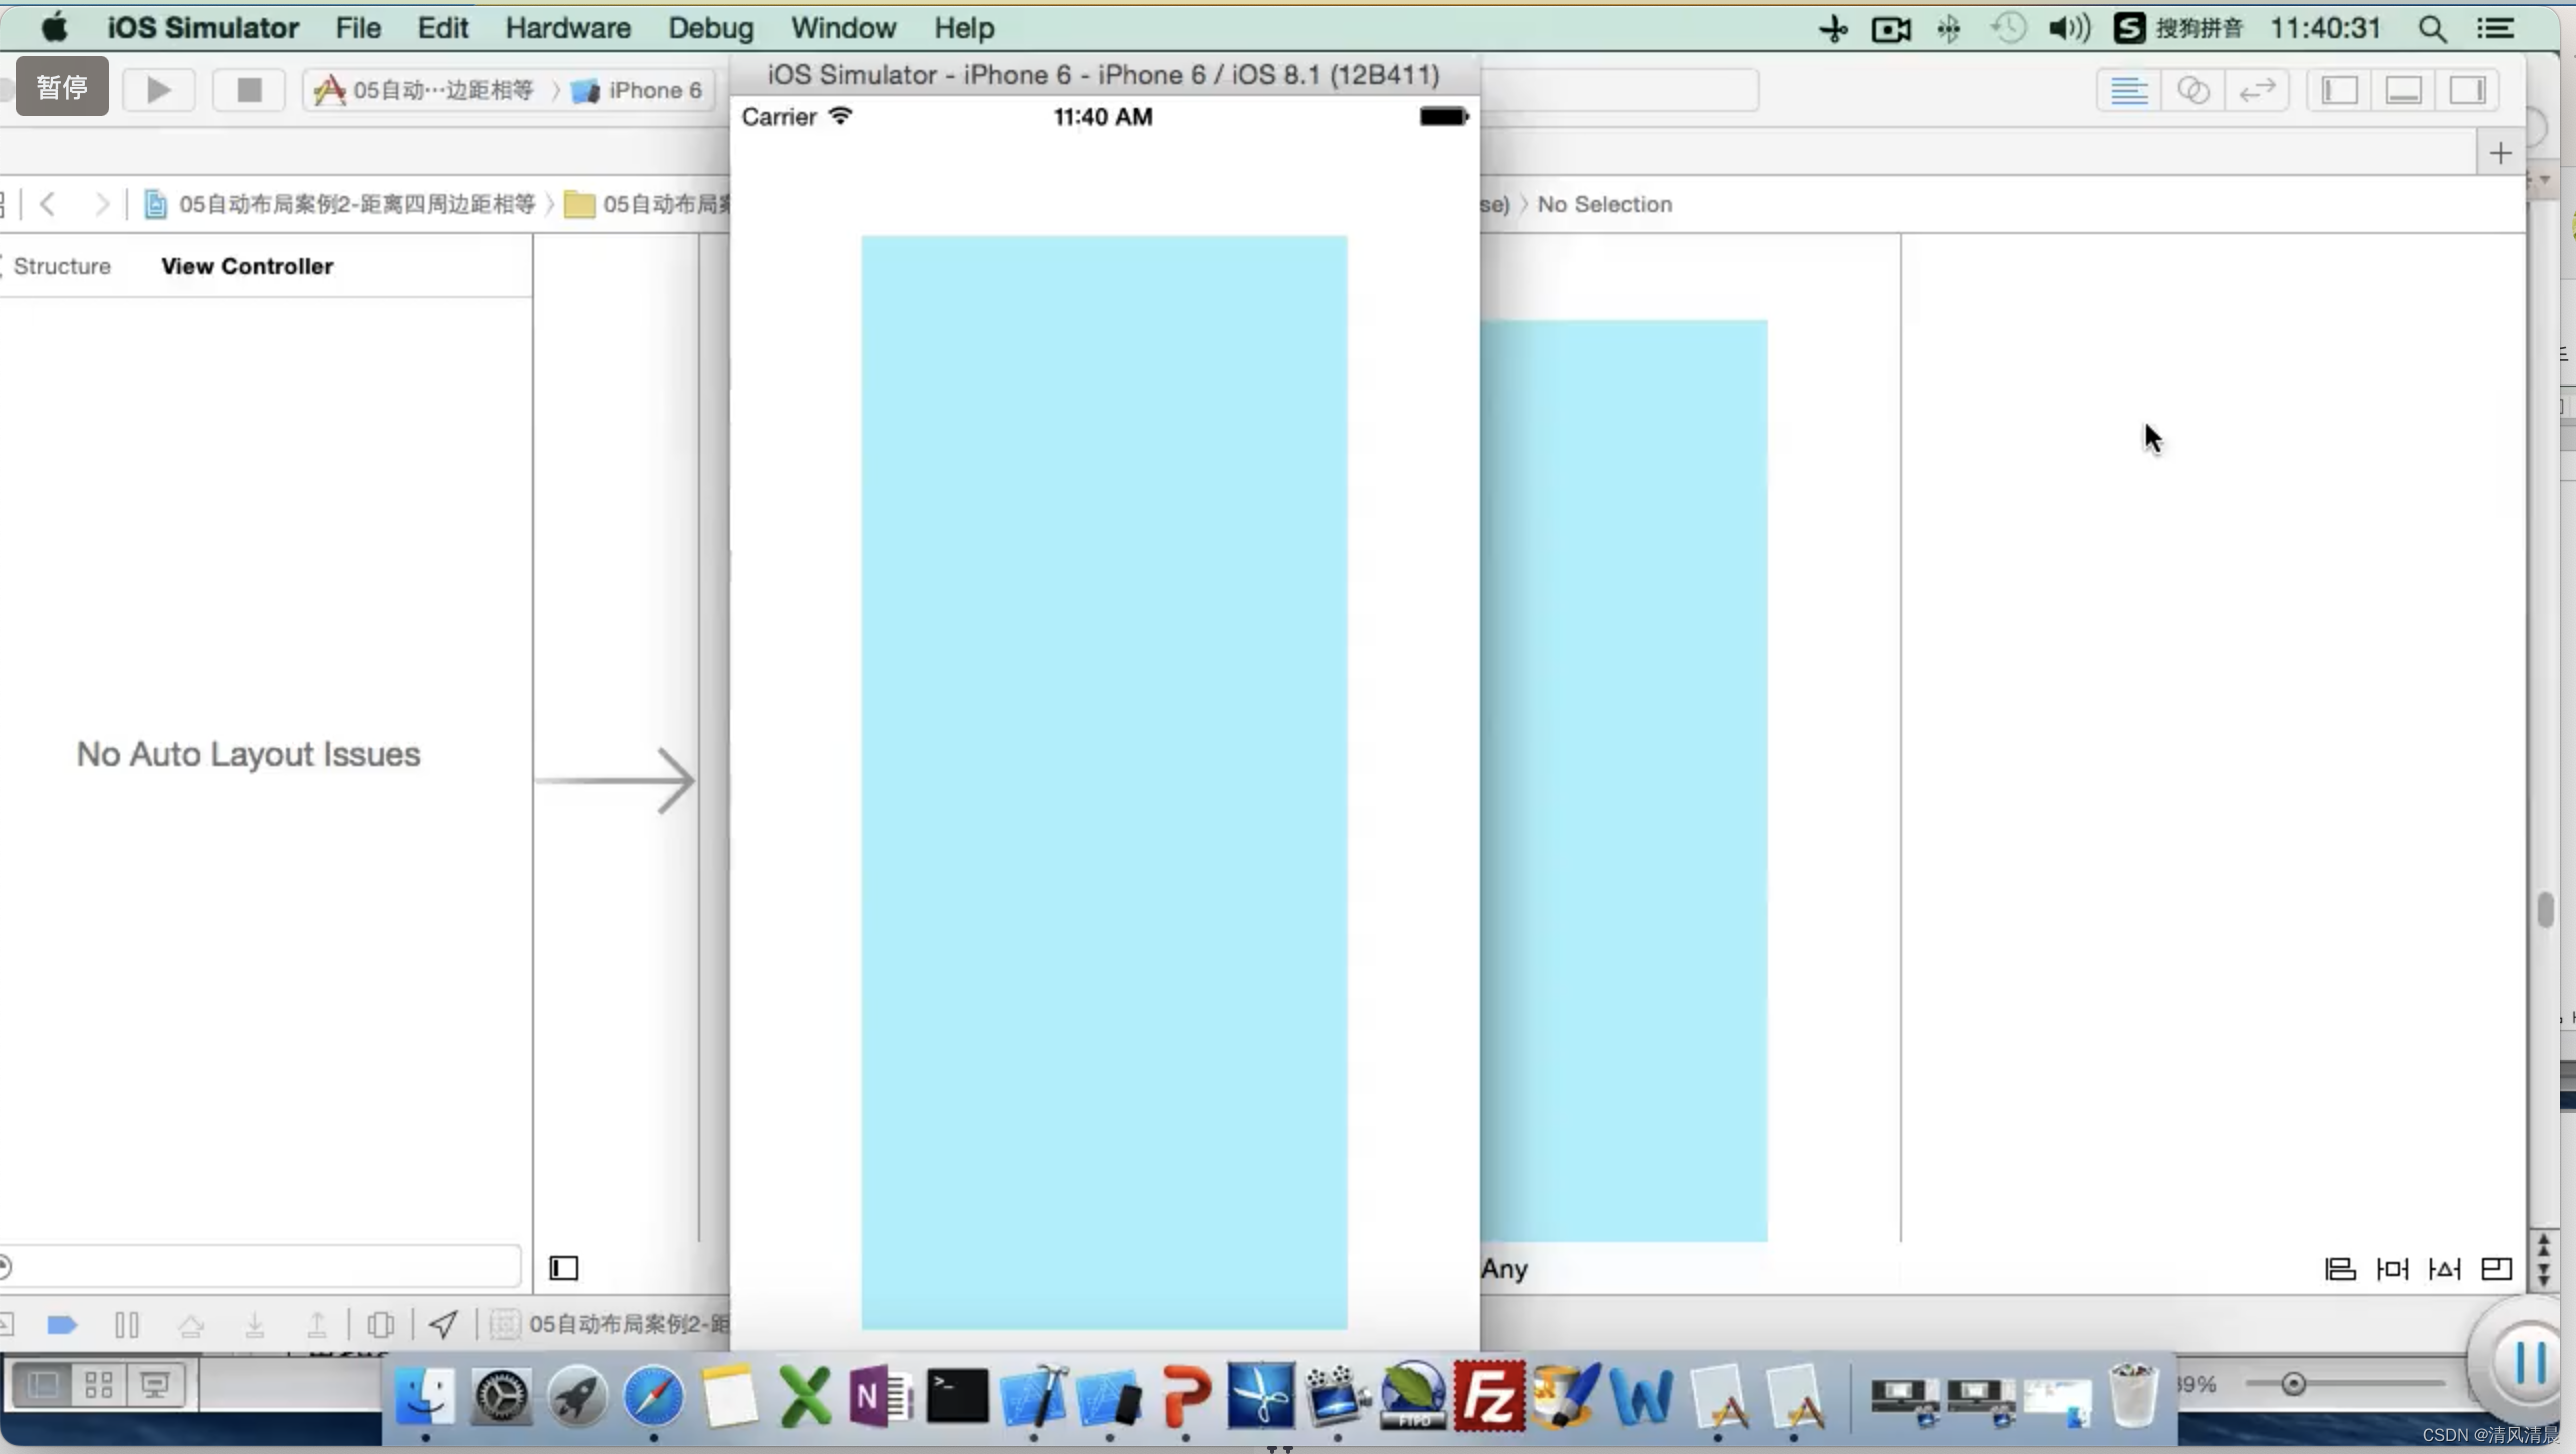Viewport: 2576px width, 1454px height.
Task: Click the Any size class control
Action: [1505, 1269]
